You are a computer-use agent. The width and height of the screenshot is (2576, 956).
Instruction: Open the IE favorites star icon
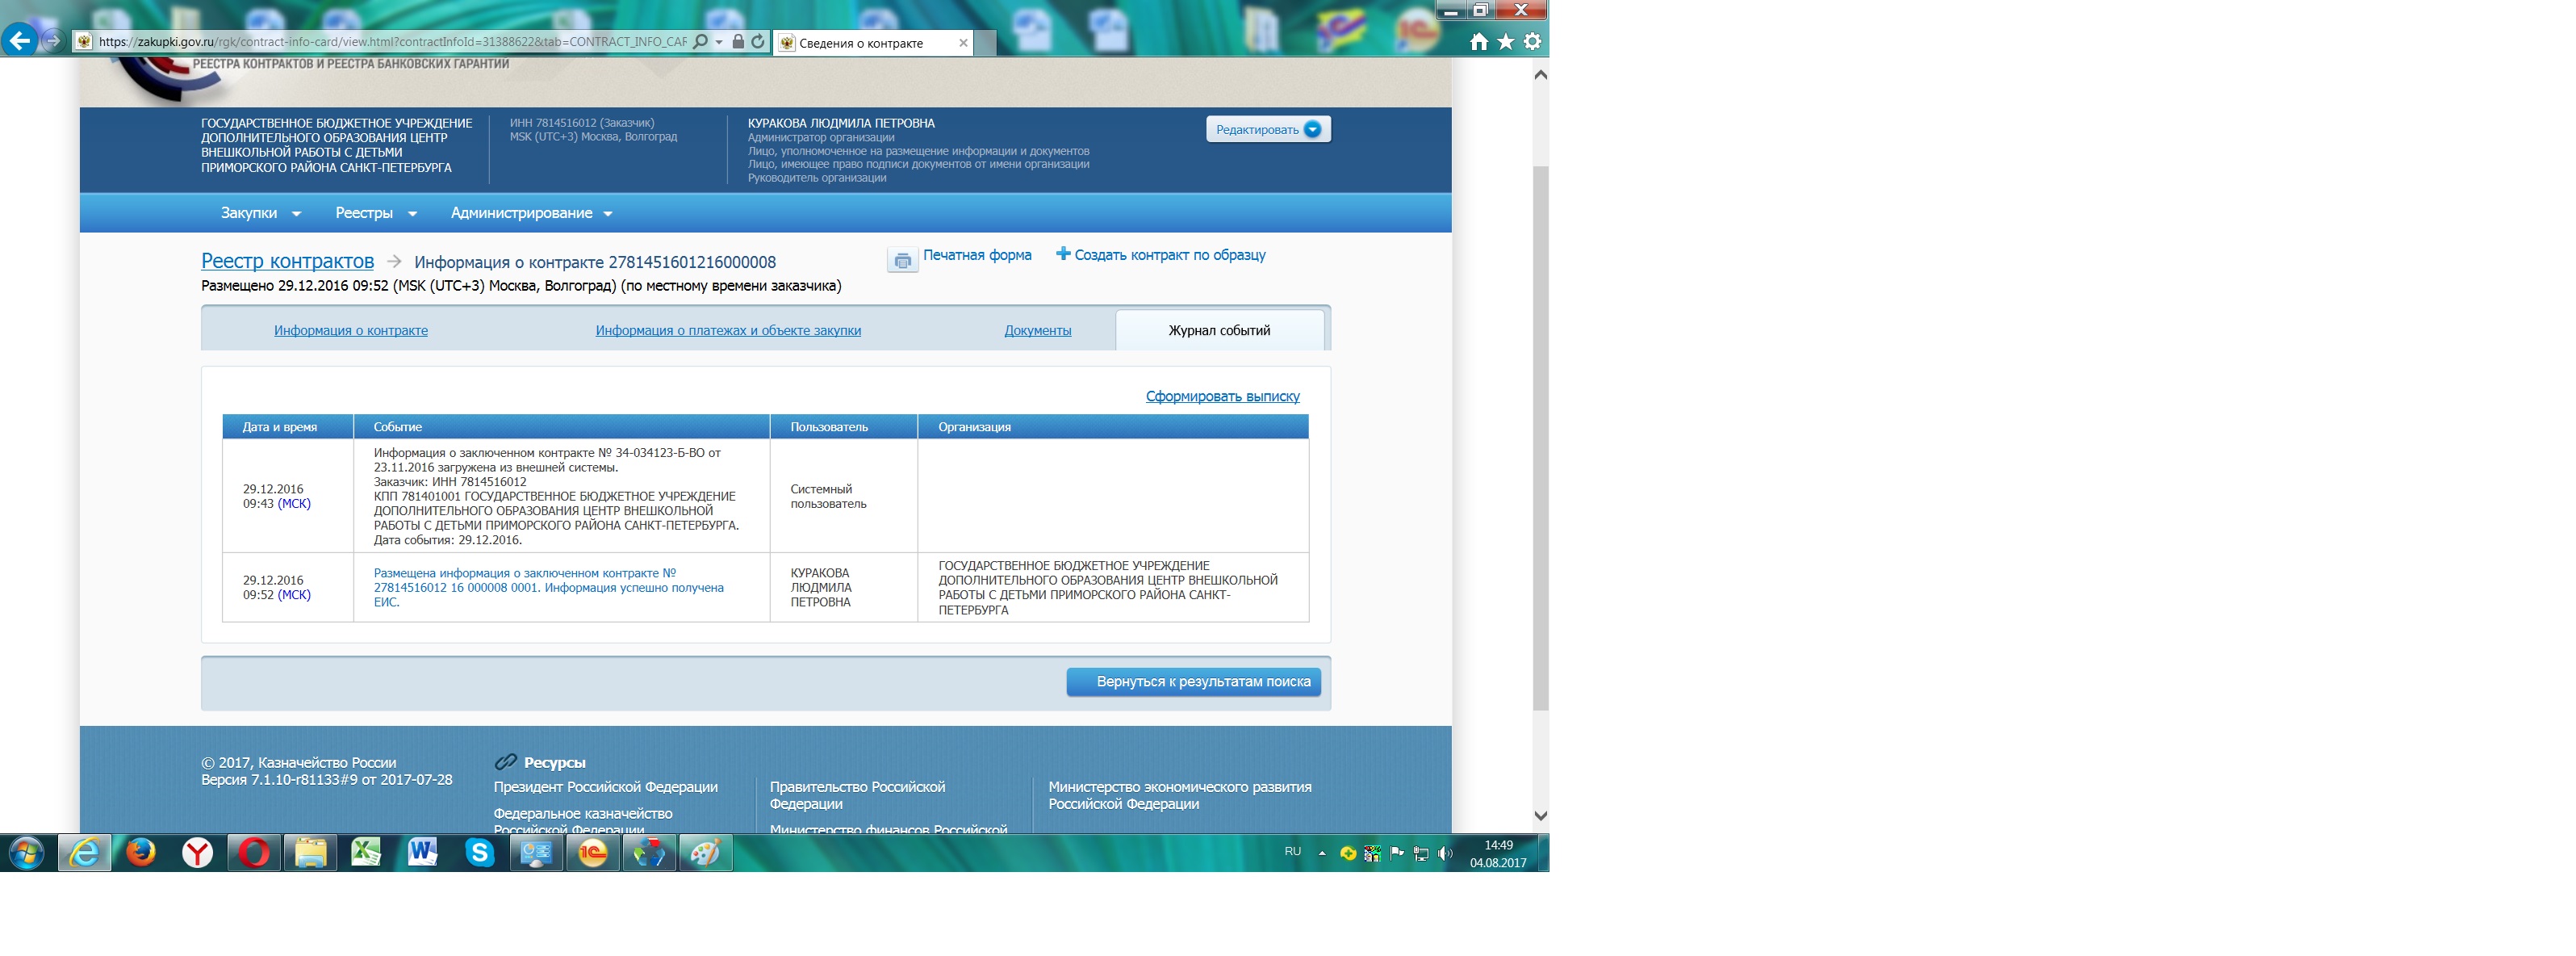pos(1505,42)
